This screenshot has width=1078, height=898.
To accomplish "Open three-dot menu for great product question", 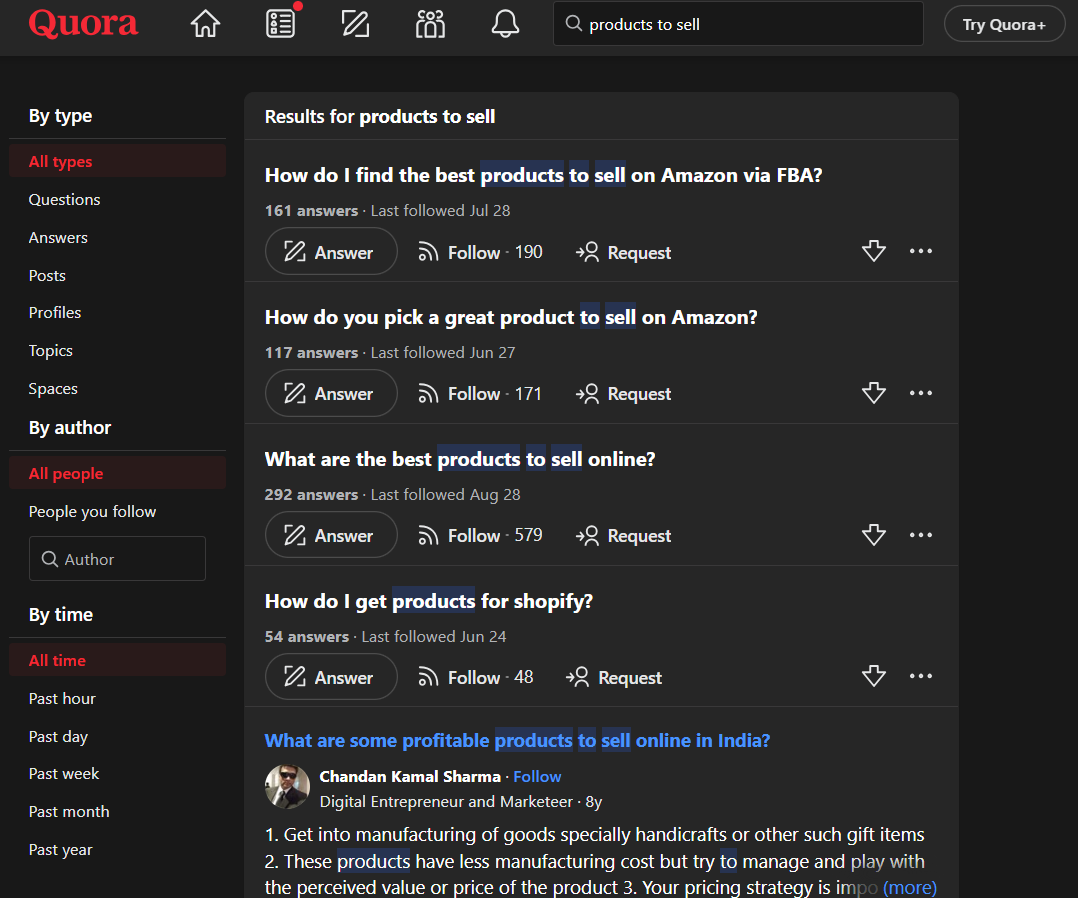I will 920,394.
